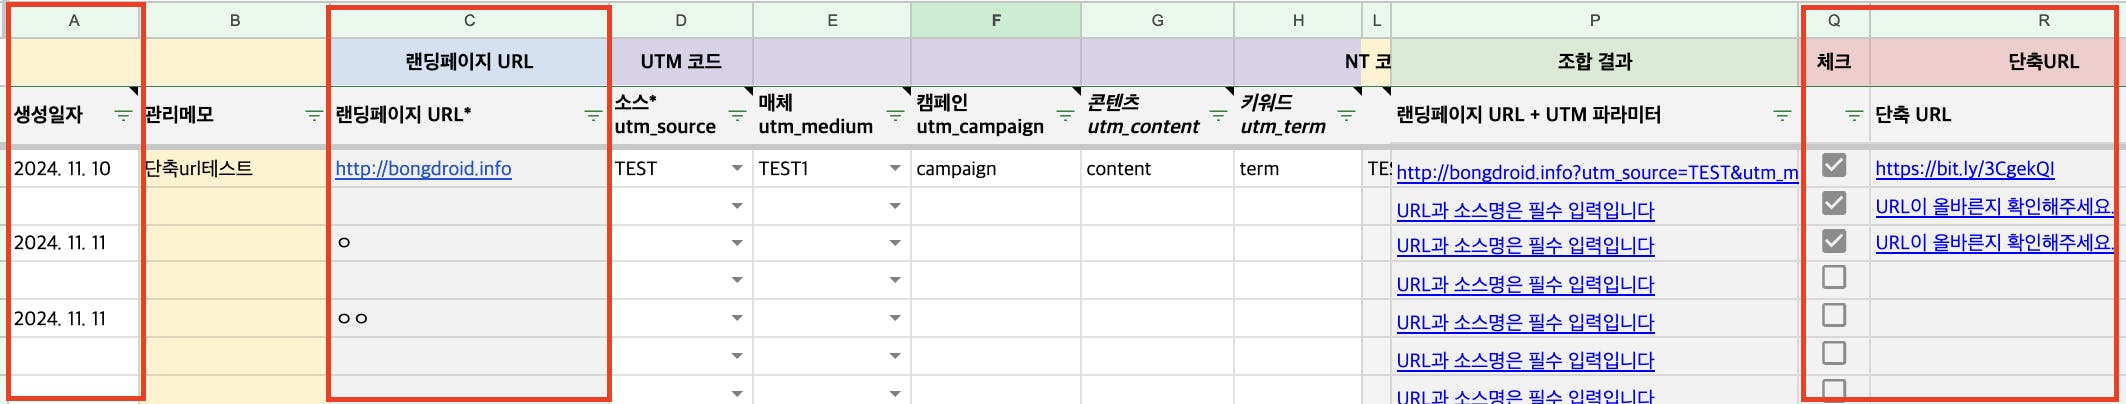This screenshot has width=2126, height=404.
Task: Select the cell containing "campaign"
Action: click(995, 169)
